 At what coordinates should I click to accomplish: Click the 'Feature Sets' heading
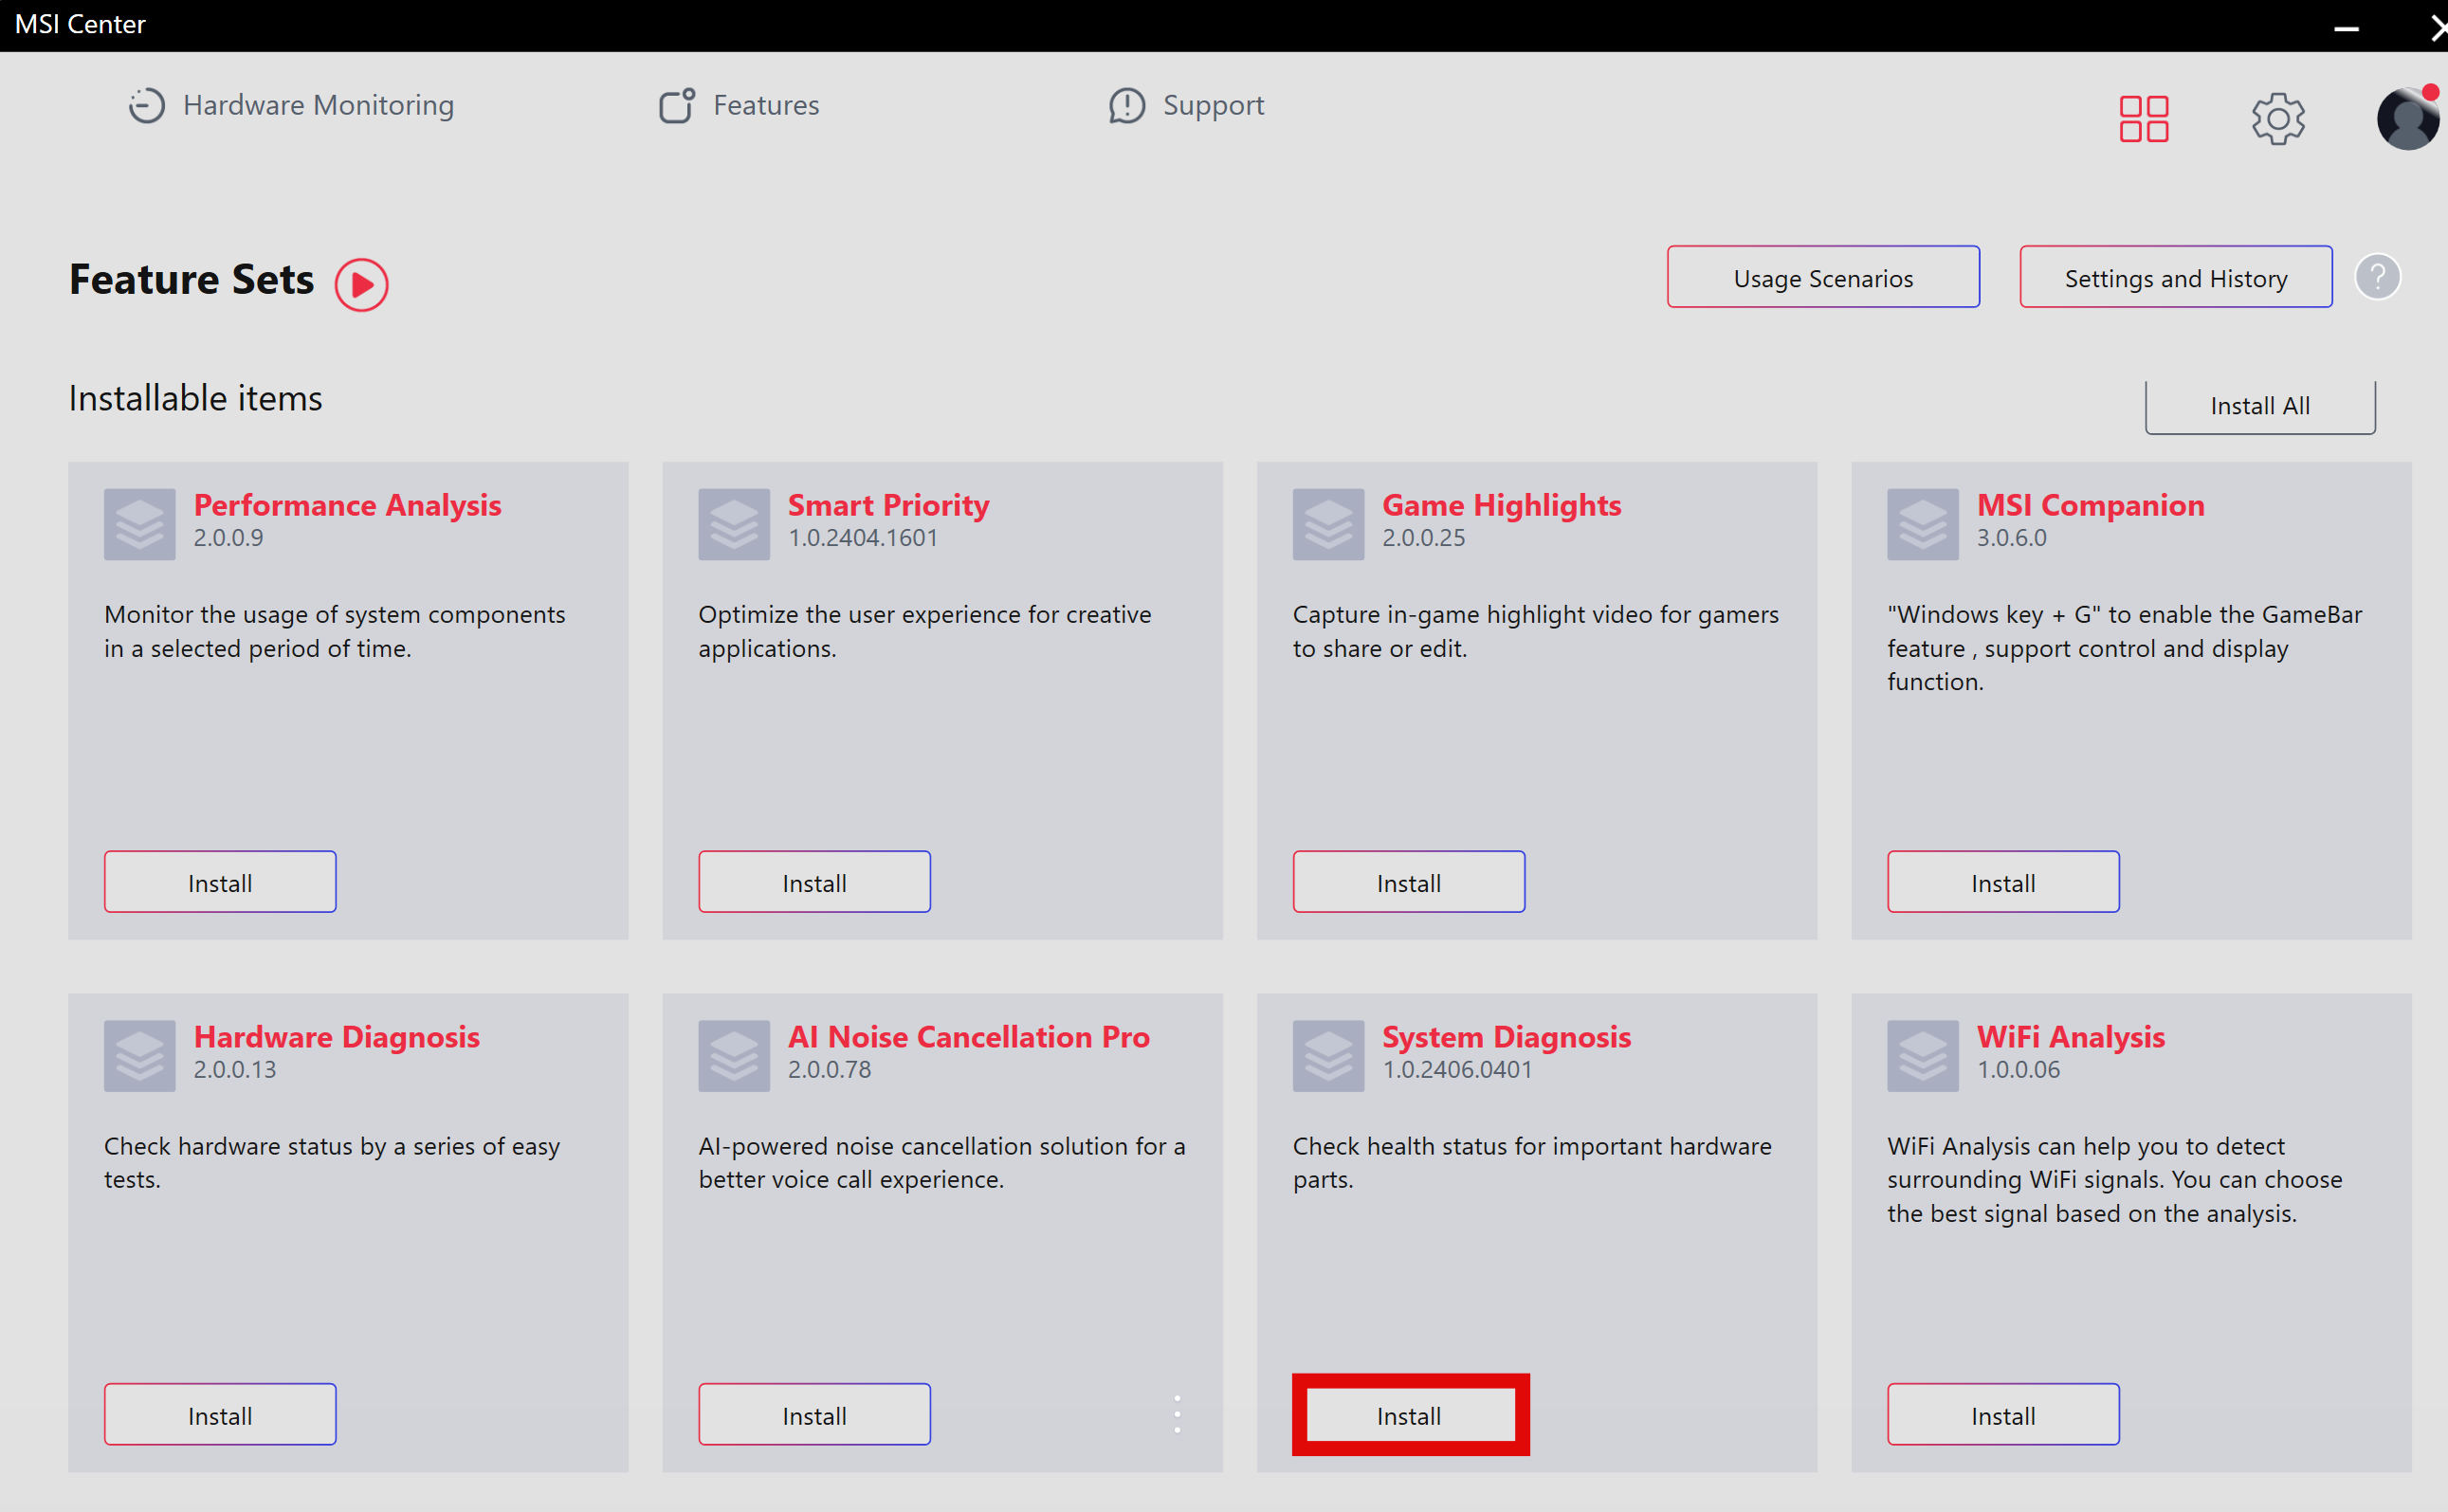point(191,279)
